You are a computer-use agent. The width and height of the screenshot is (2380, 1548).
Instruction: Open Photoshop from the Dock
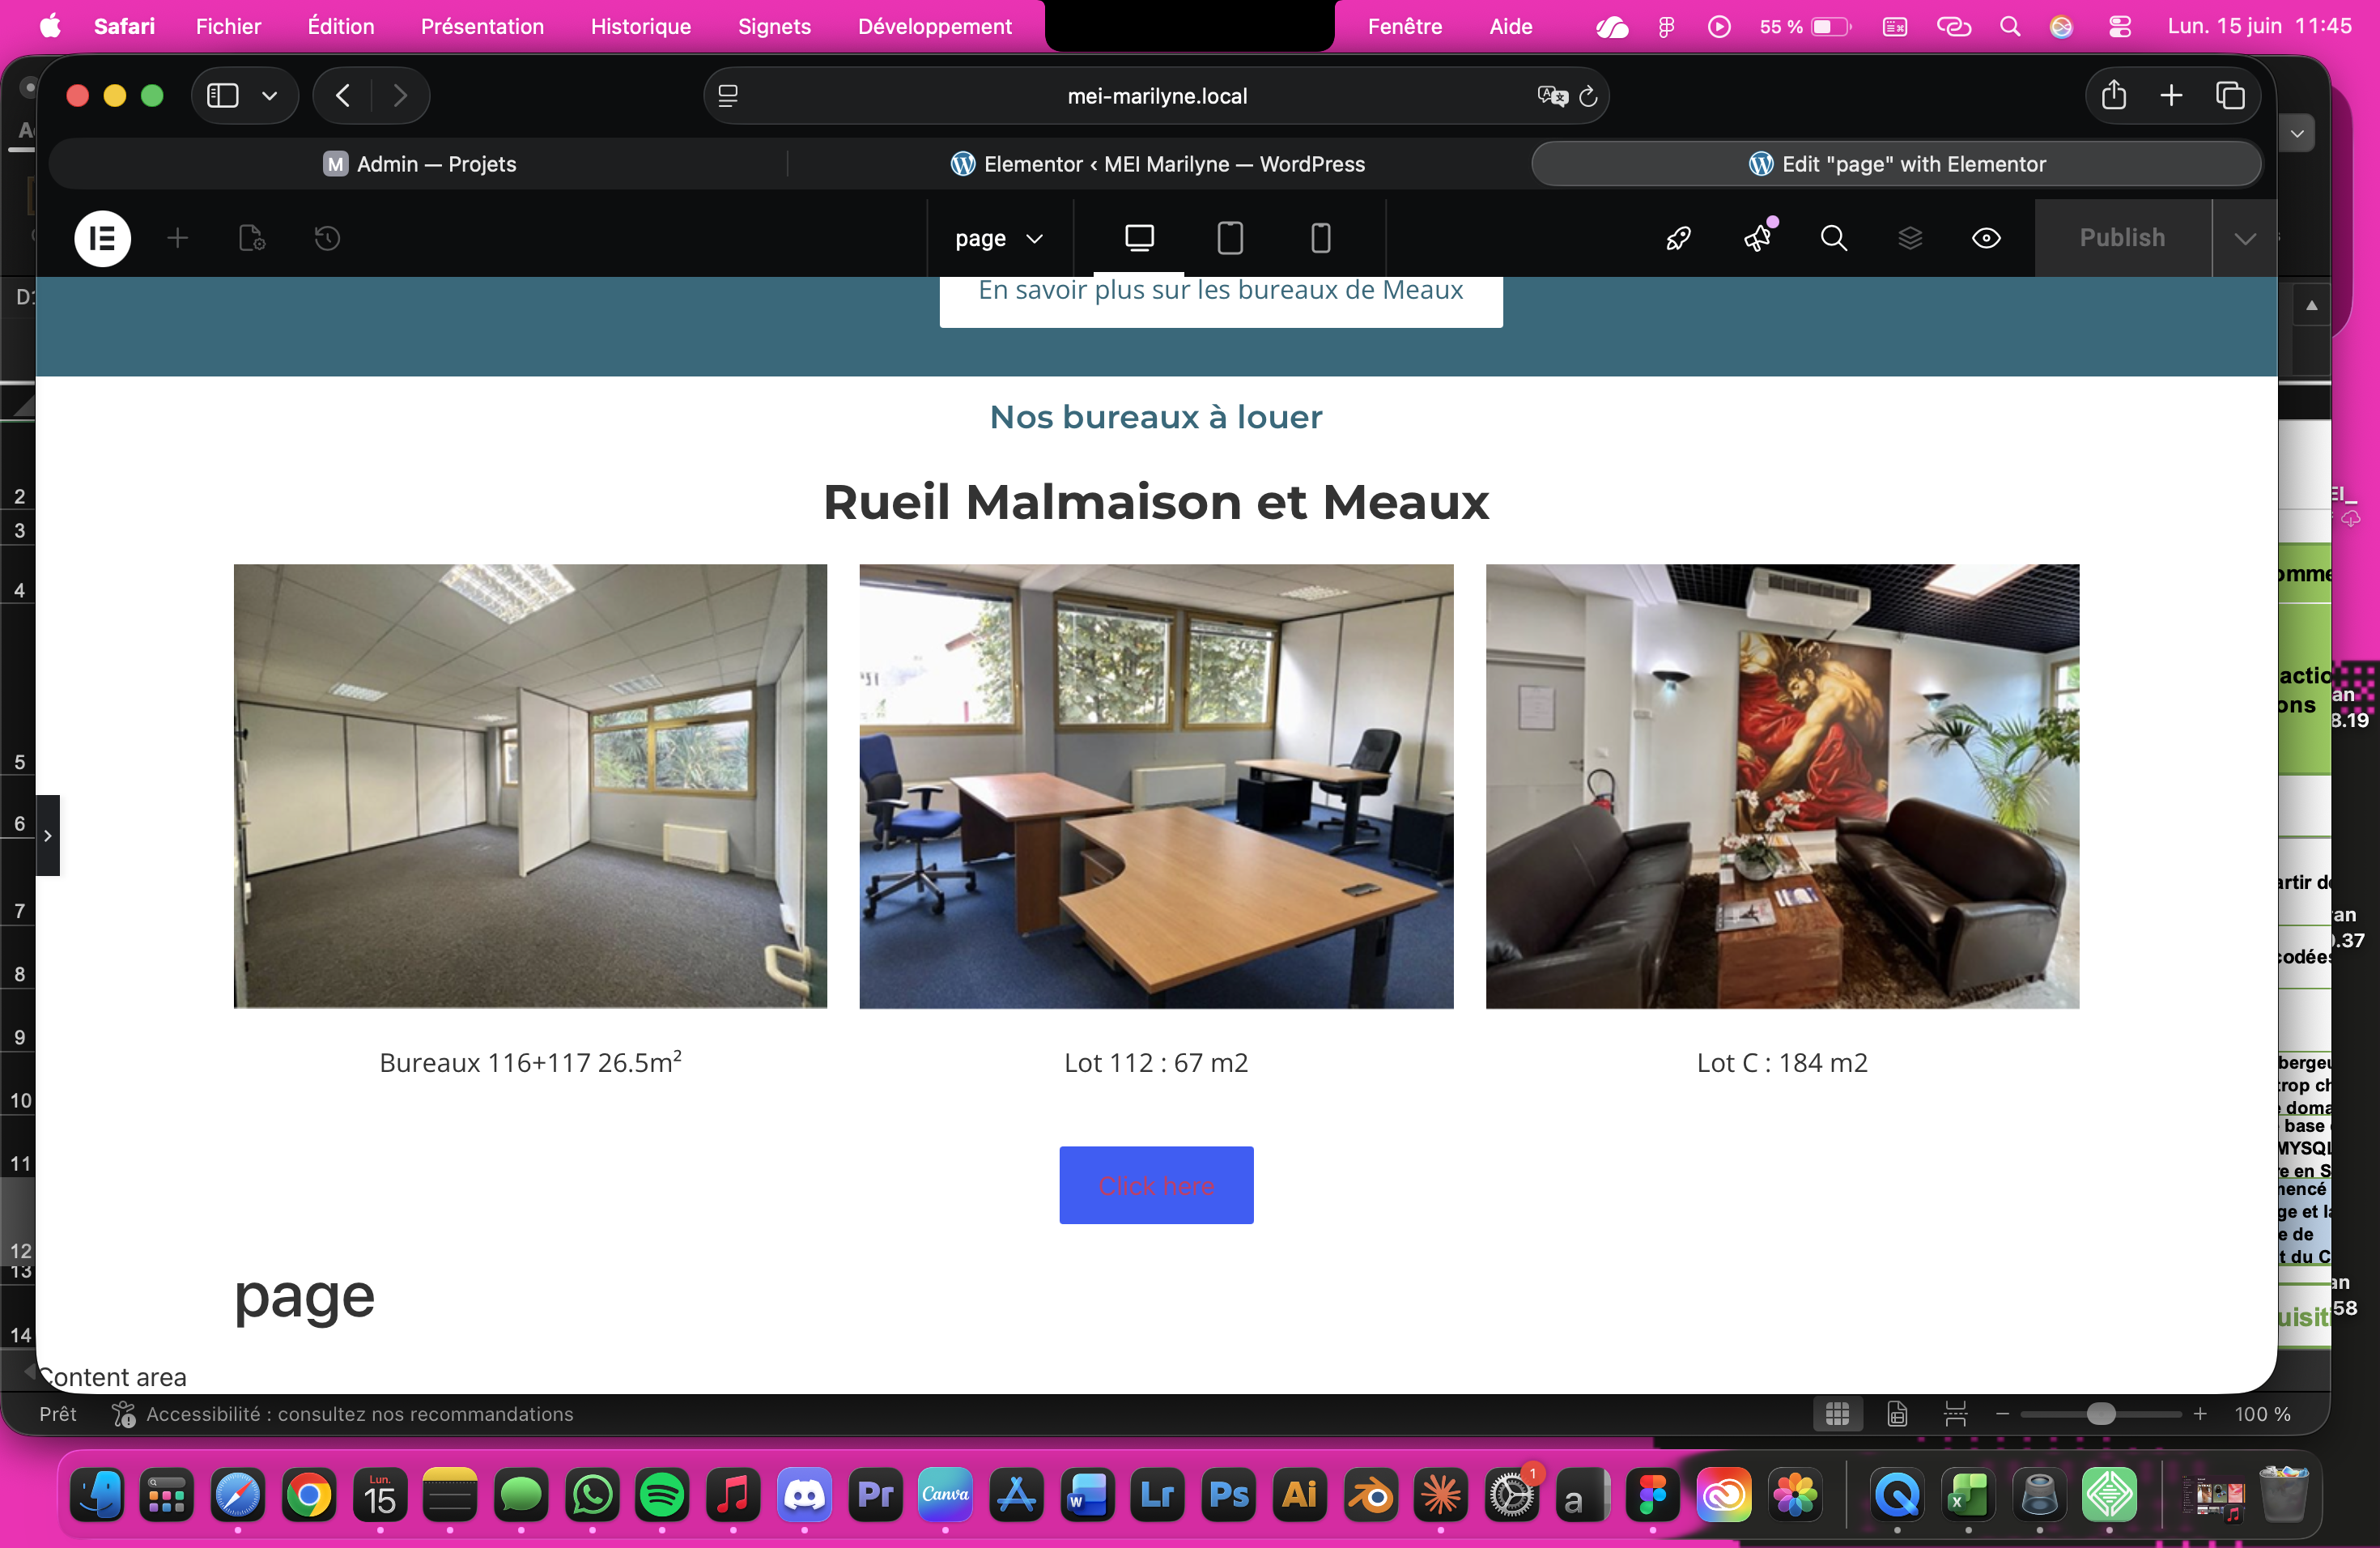[1228, 1496]
